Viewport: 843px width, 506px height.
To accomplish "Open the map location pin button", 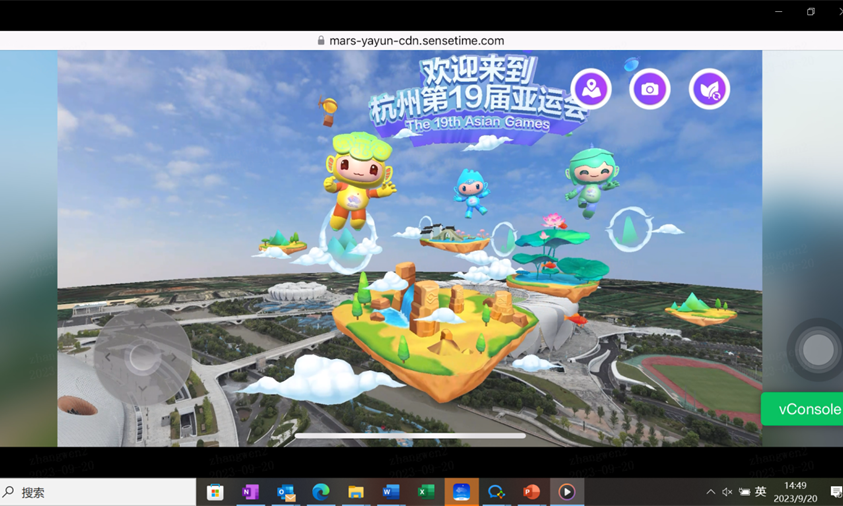I will point(591,89).
